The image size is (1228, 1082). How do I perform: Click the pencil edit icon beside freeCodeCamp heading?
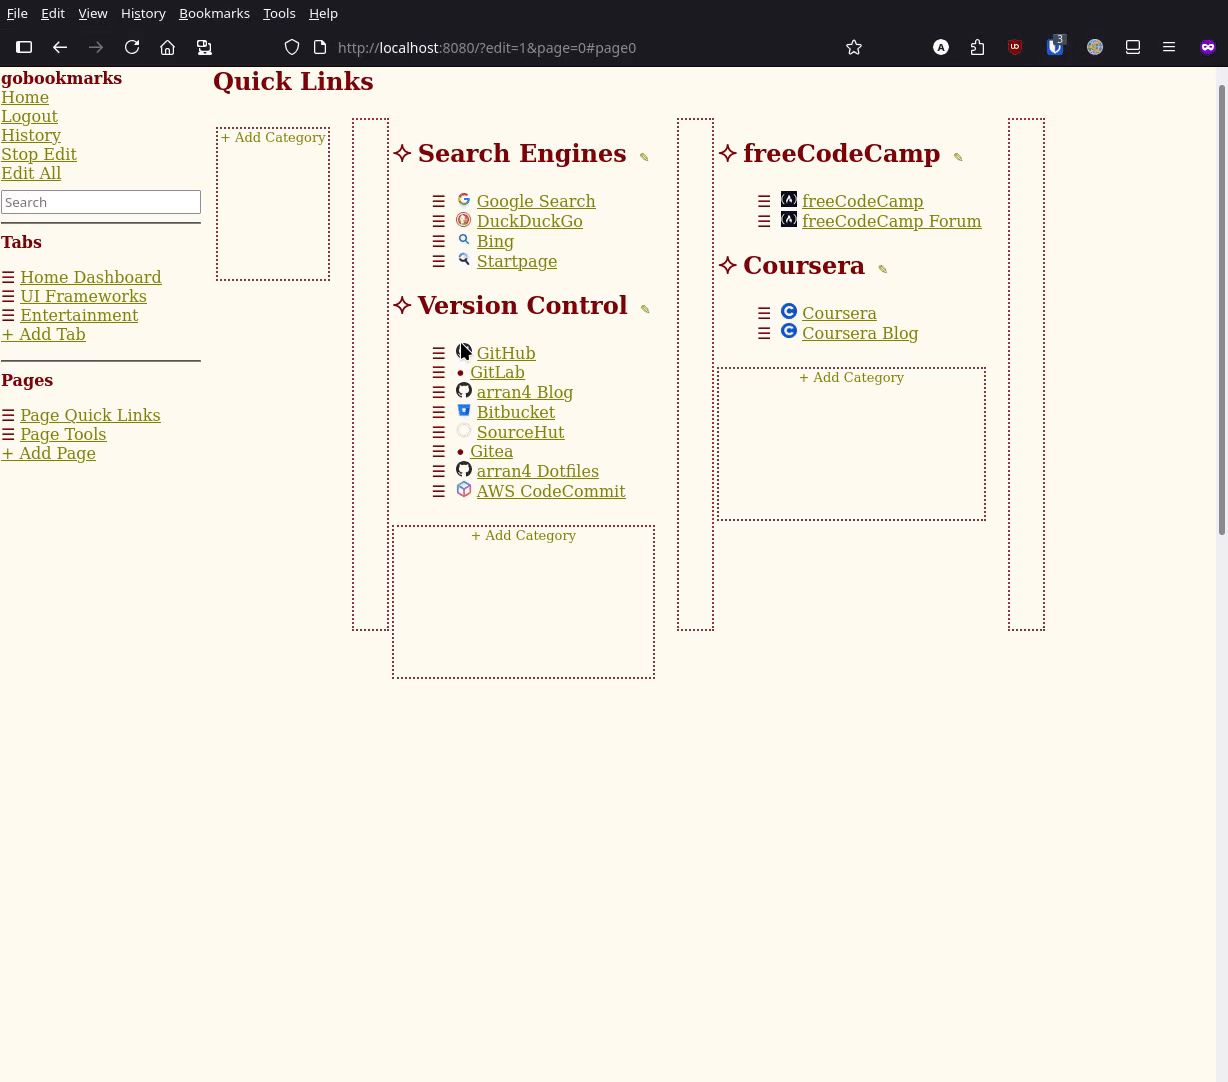958,157
